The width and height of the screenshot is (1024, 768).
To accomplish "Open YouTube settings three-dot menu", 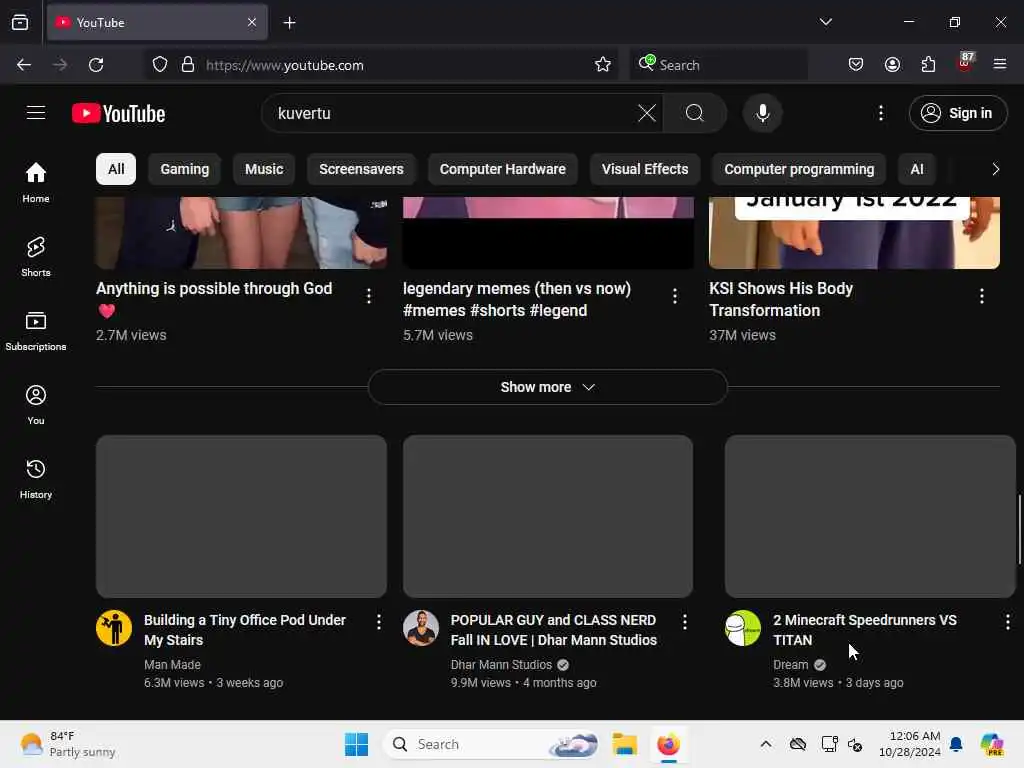I will click(880, 113).
